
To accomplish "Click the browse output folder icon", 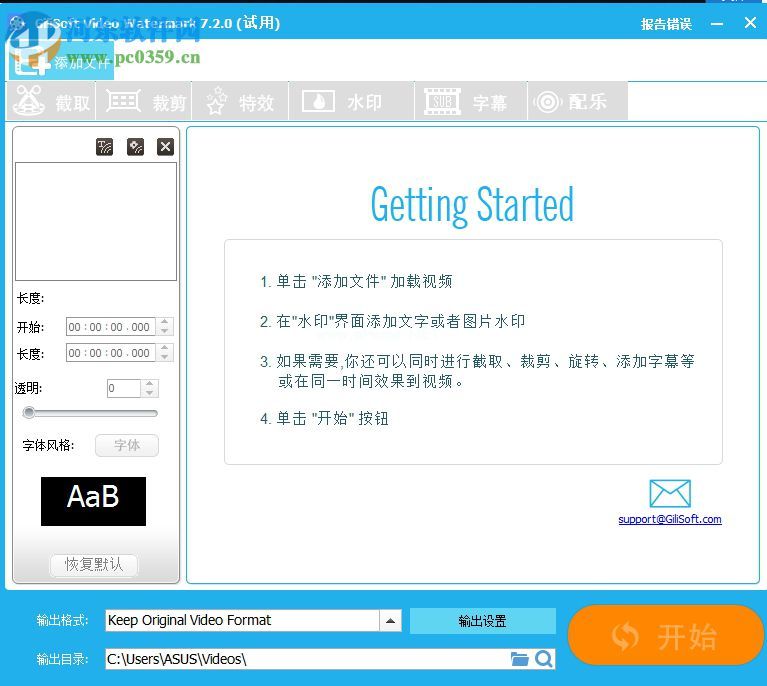I will coord(519,659).
